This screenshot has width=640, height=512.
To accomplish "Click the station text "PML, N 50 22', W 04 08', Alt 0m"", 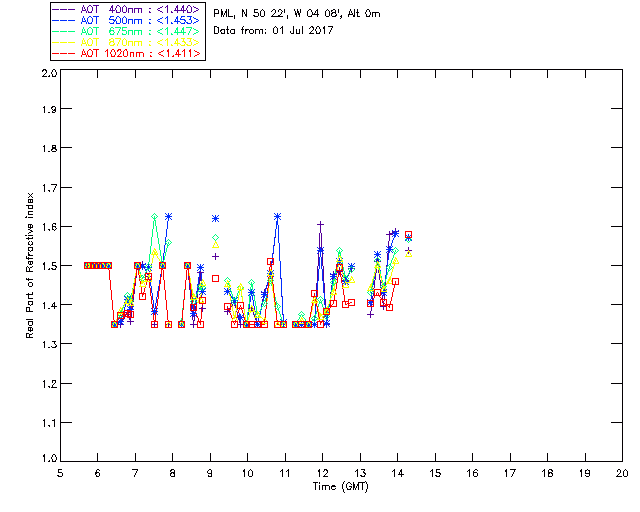I will tap(297, 14).
